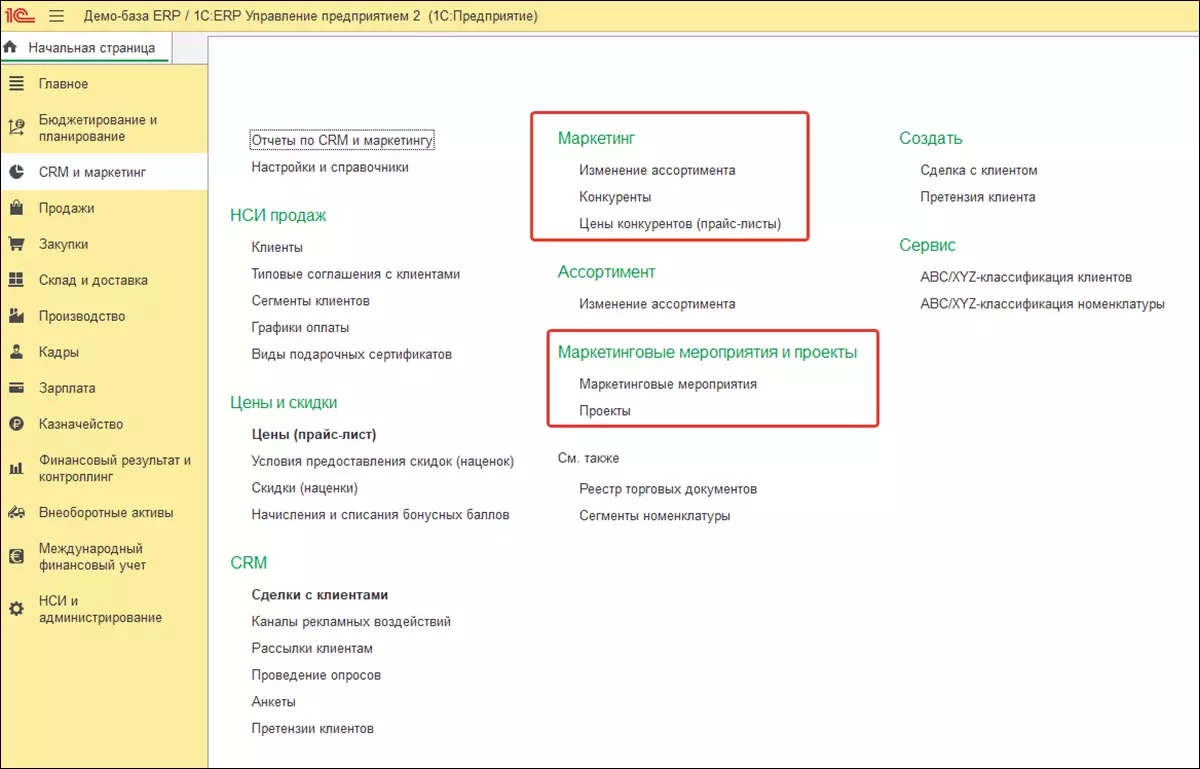Screen dimensions: 1200x769
Task: Open the Склад и доставка section
Action: coord(93,280)
